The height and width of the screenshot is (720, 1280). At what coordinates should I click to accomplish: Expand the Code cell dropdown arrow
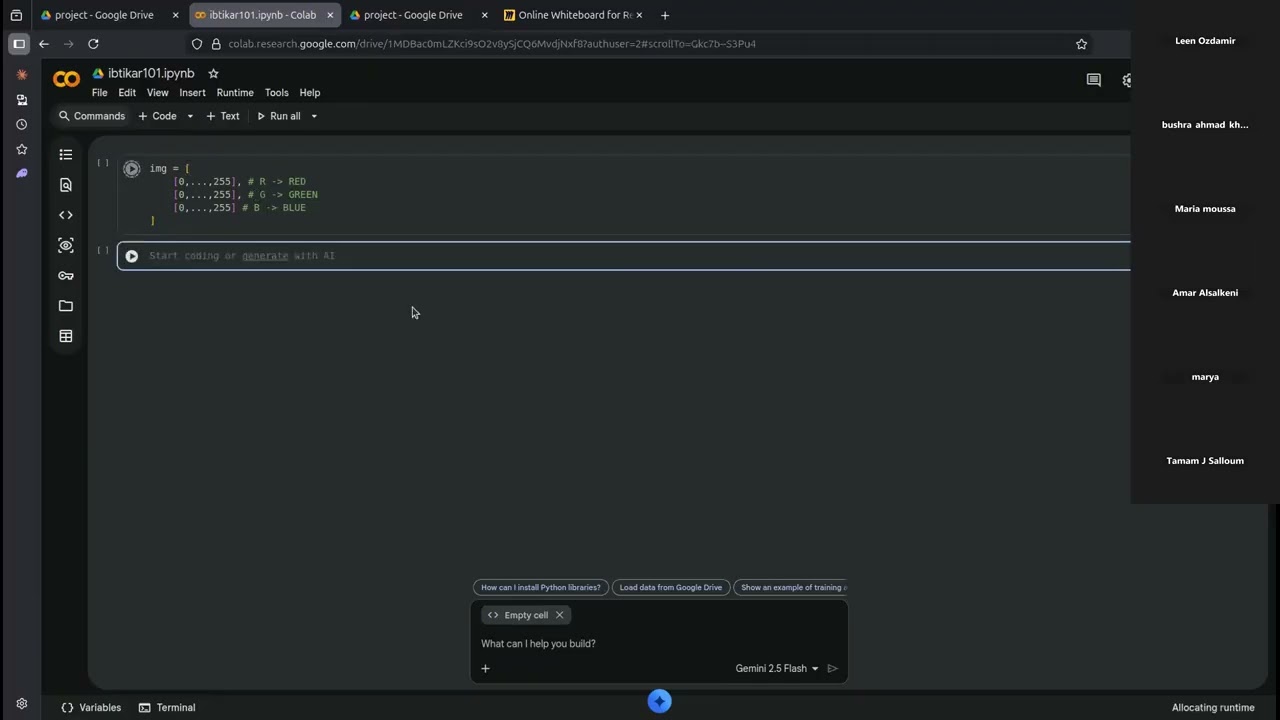pyautogui.click(x=190, y=116)
